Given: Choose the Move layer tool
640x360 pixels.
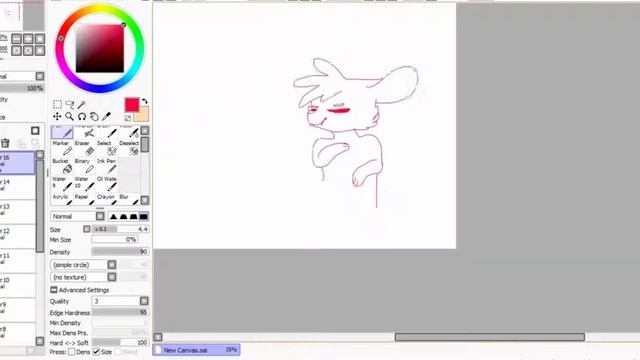Looking at the screenshot, I should (x=57, y=117).
